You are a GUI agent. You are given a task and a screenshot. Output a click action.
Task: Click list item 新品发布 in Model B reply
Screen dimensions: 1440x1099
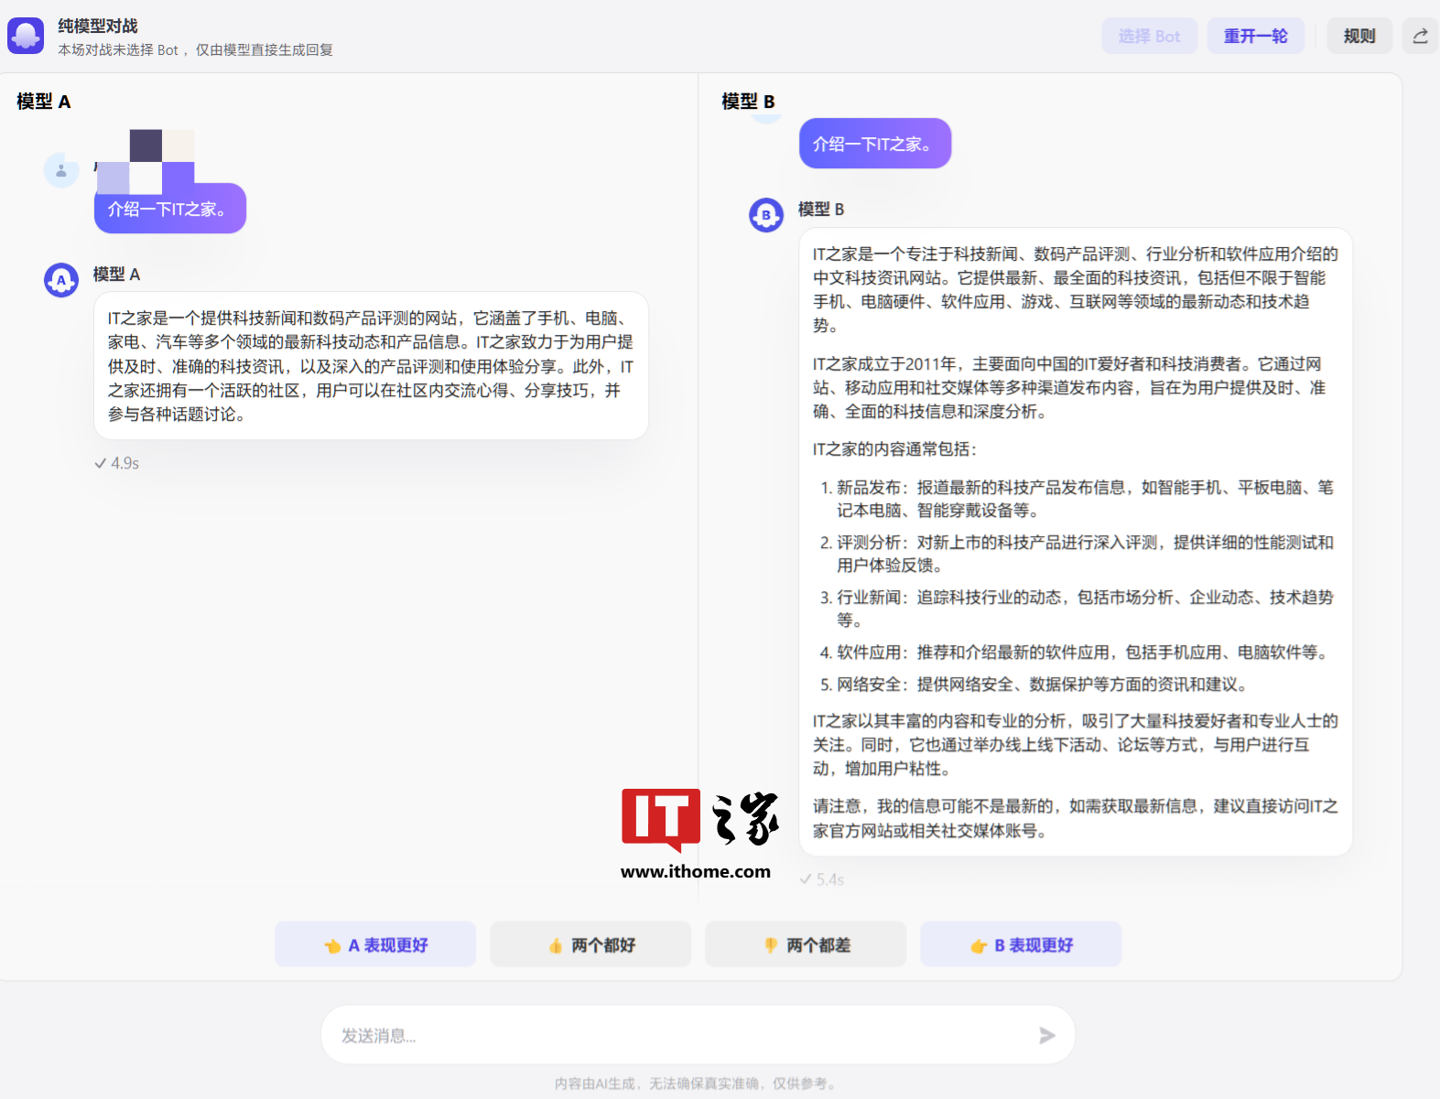pyautogui.click(x=1076, y=499)
